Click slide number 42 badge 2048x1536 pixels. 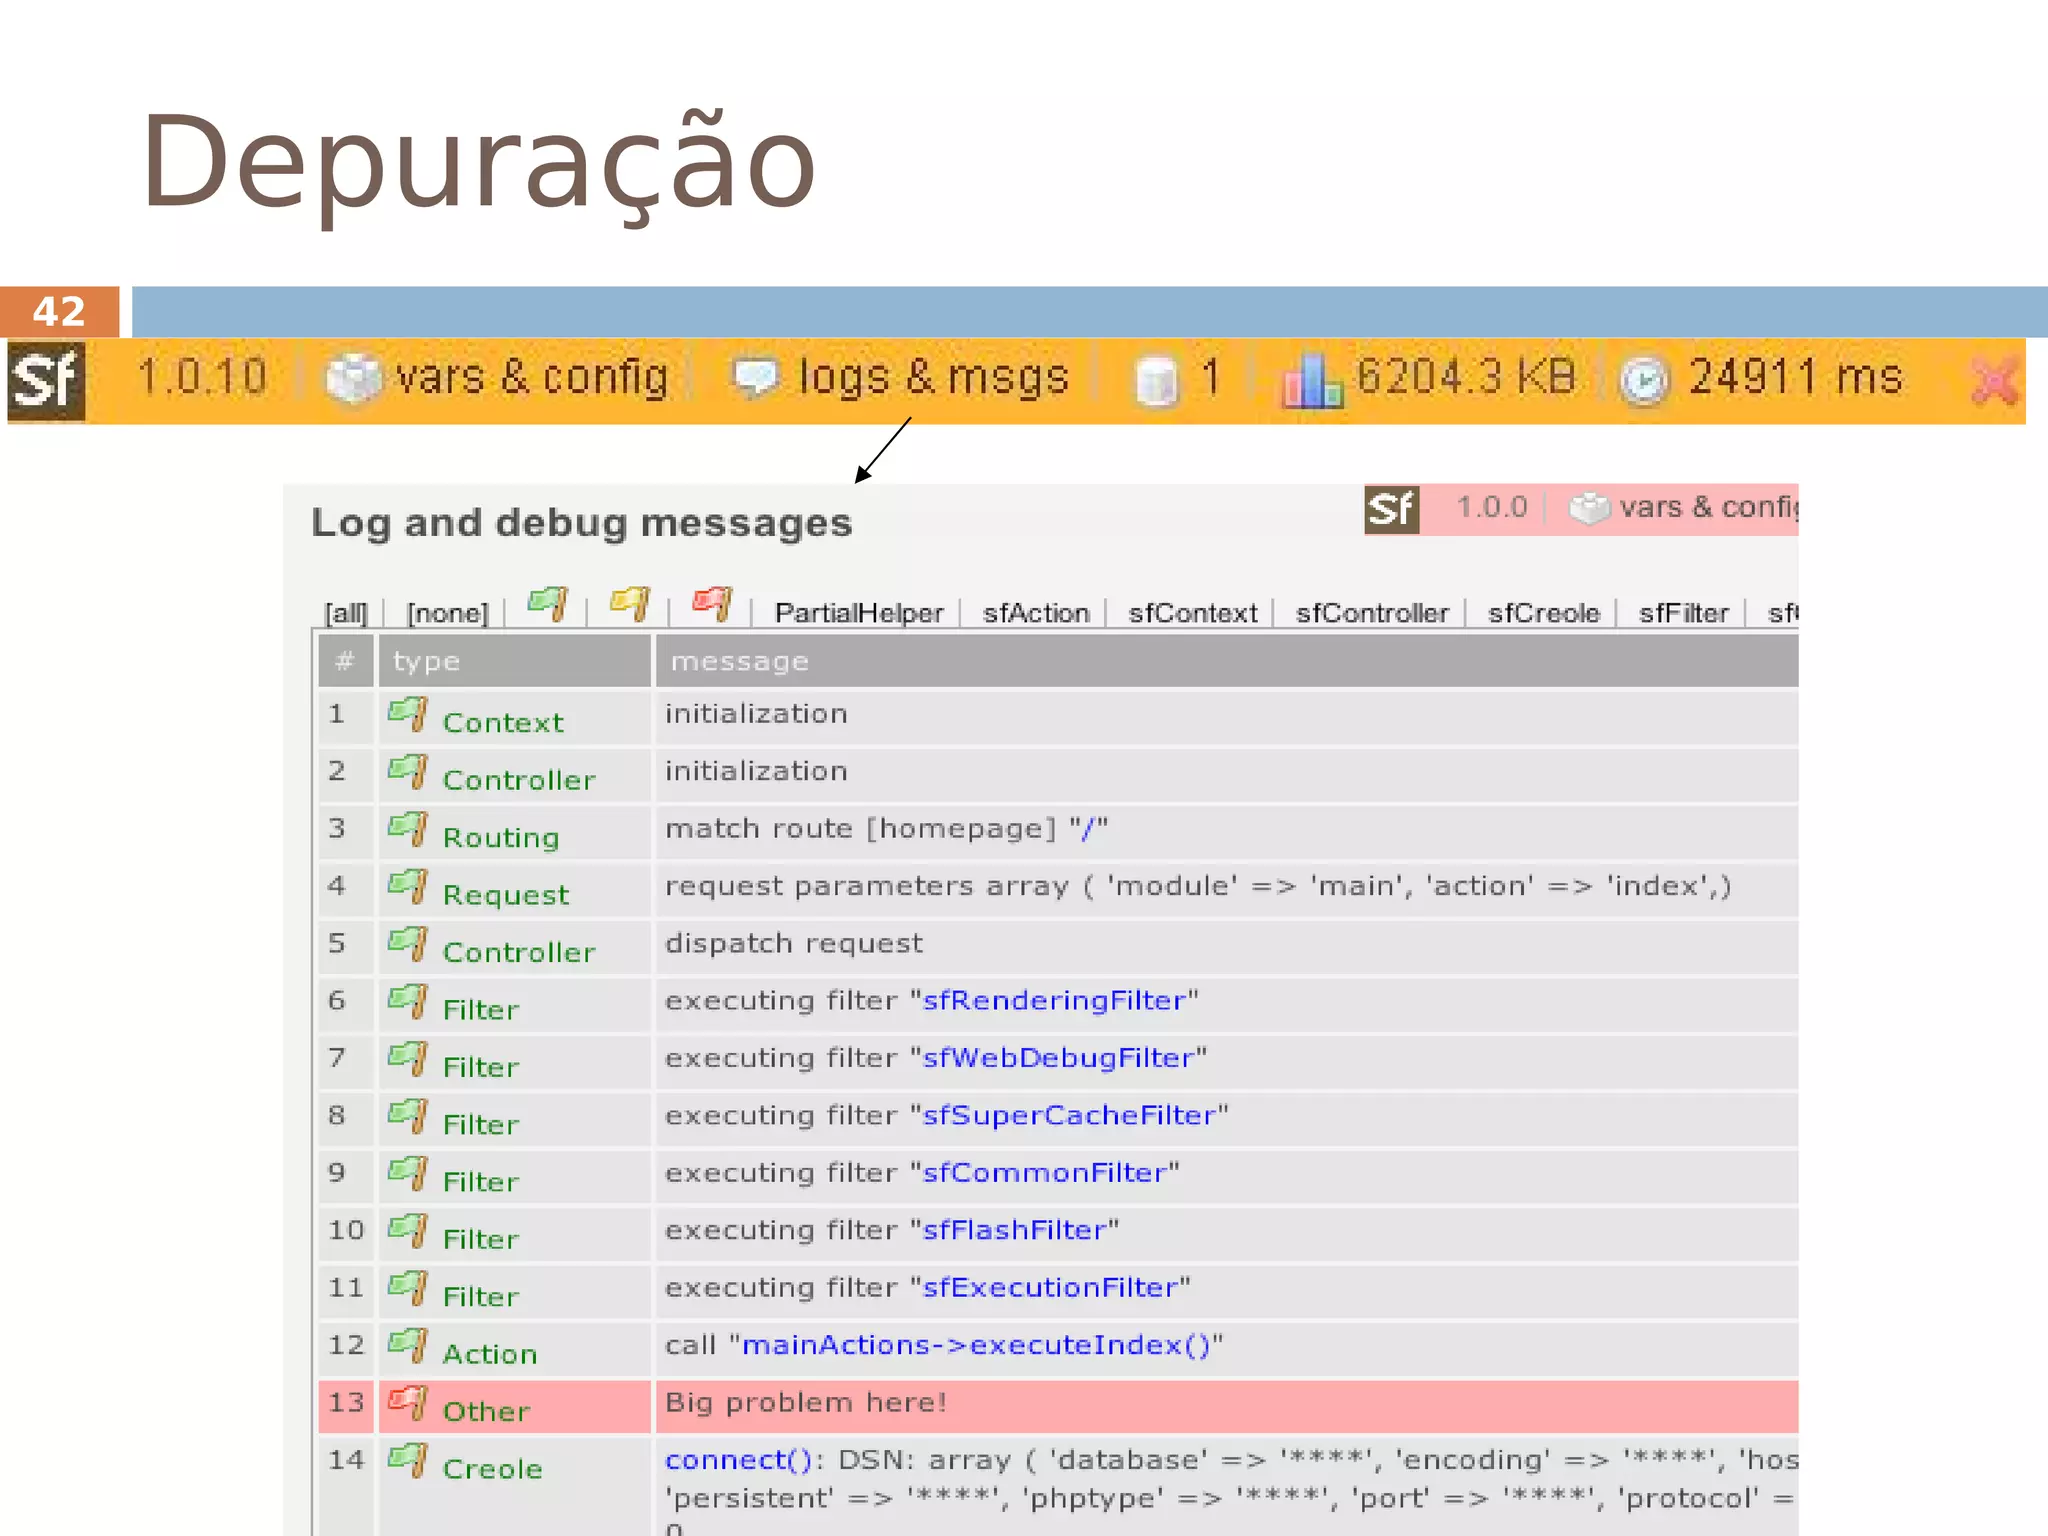click(59, 312)
